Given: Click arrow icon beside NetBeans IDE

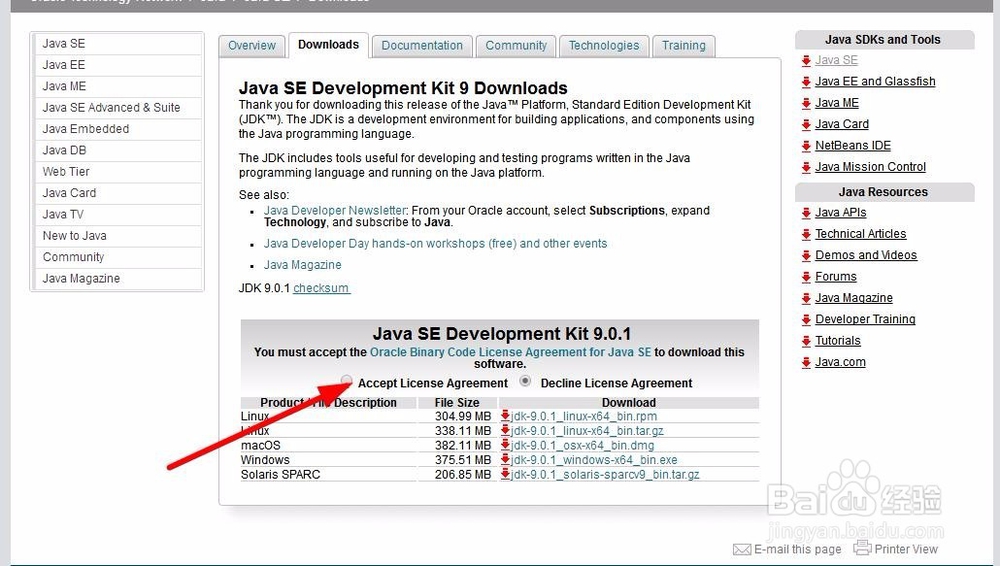Looking at the screenshot, I should [806, 146].
